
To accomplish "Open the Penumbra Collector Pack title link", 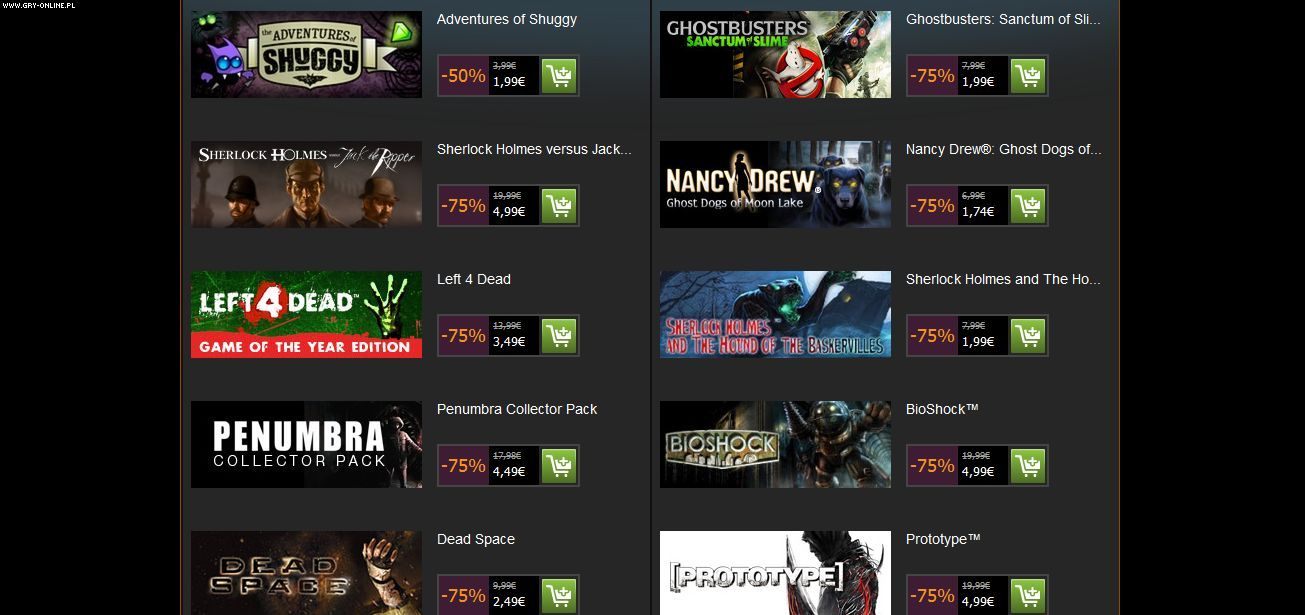I will (x=517, y=409).
